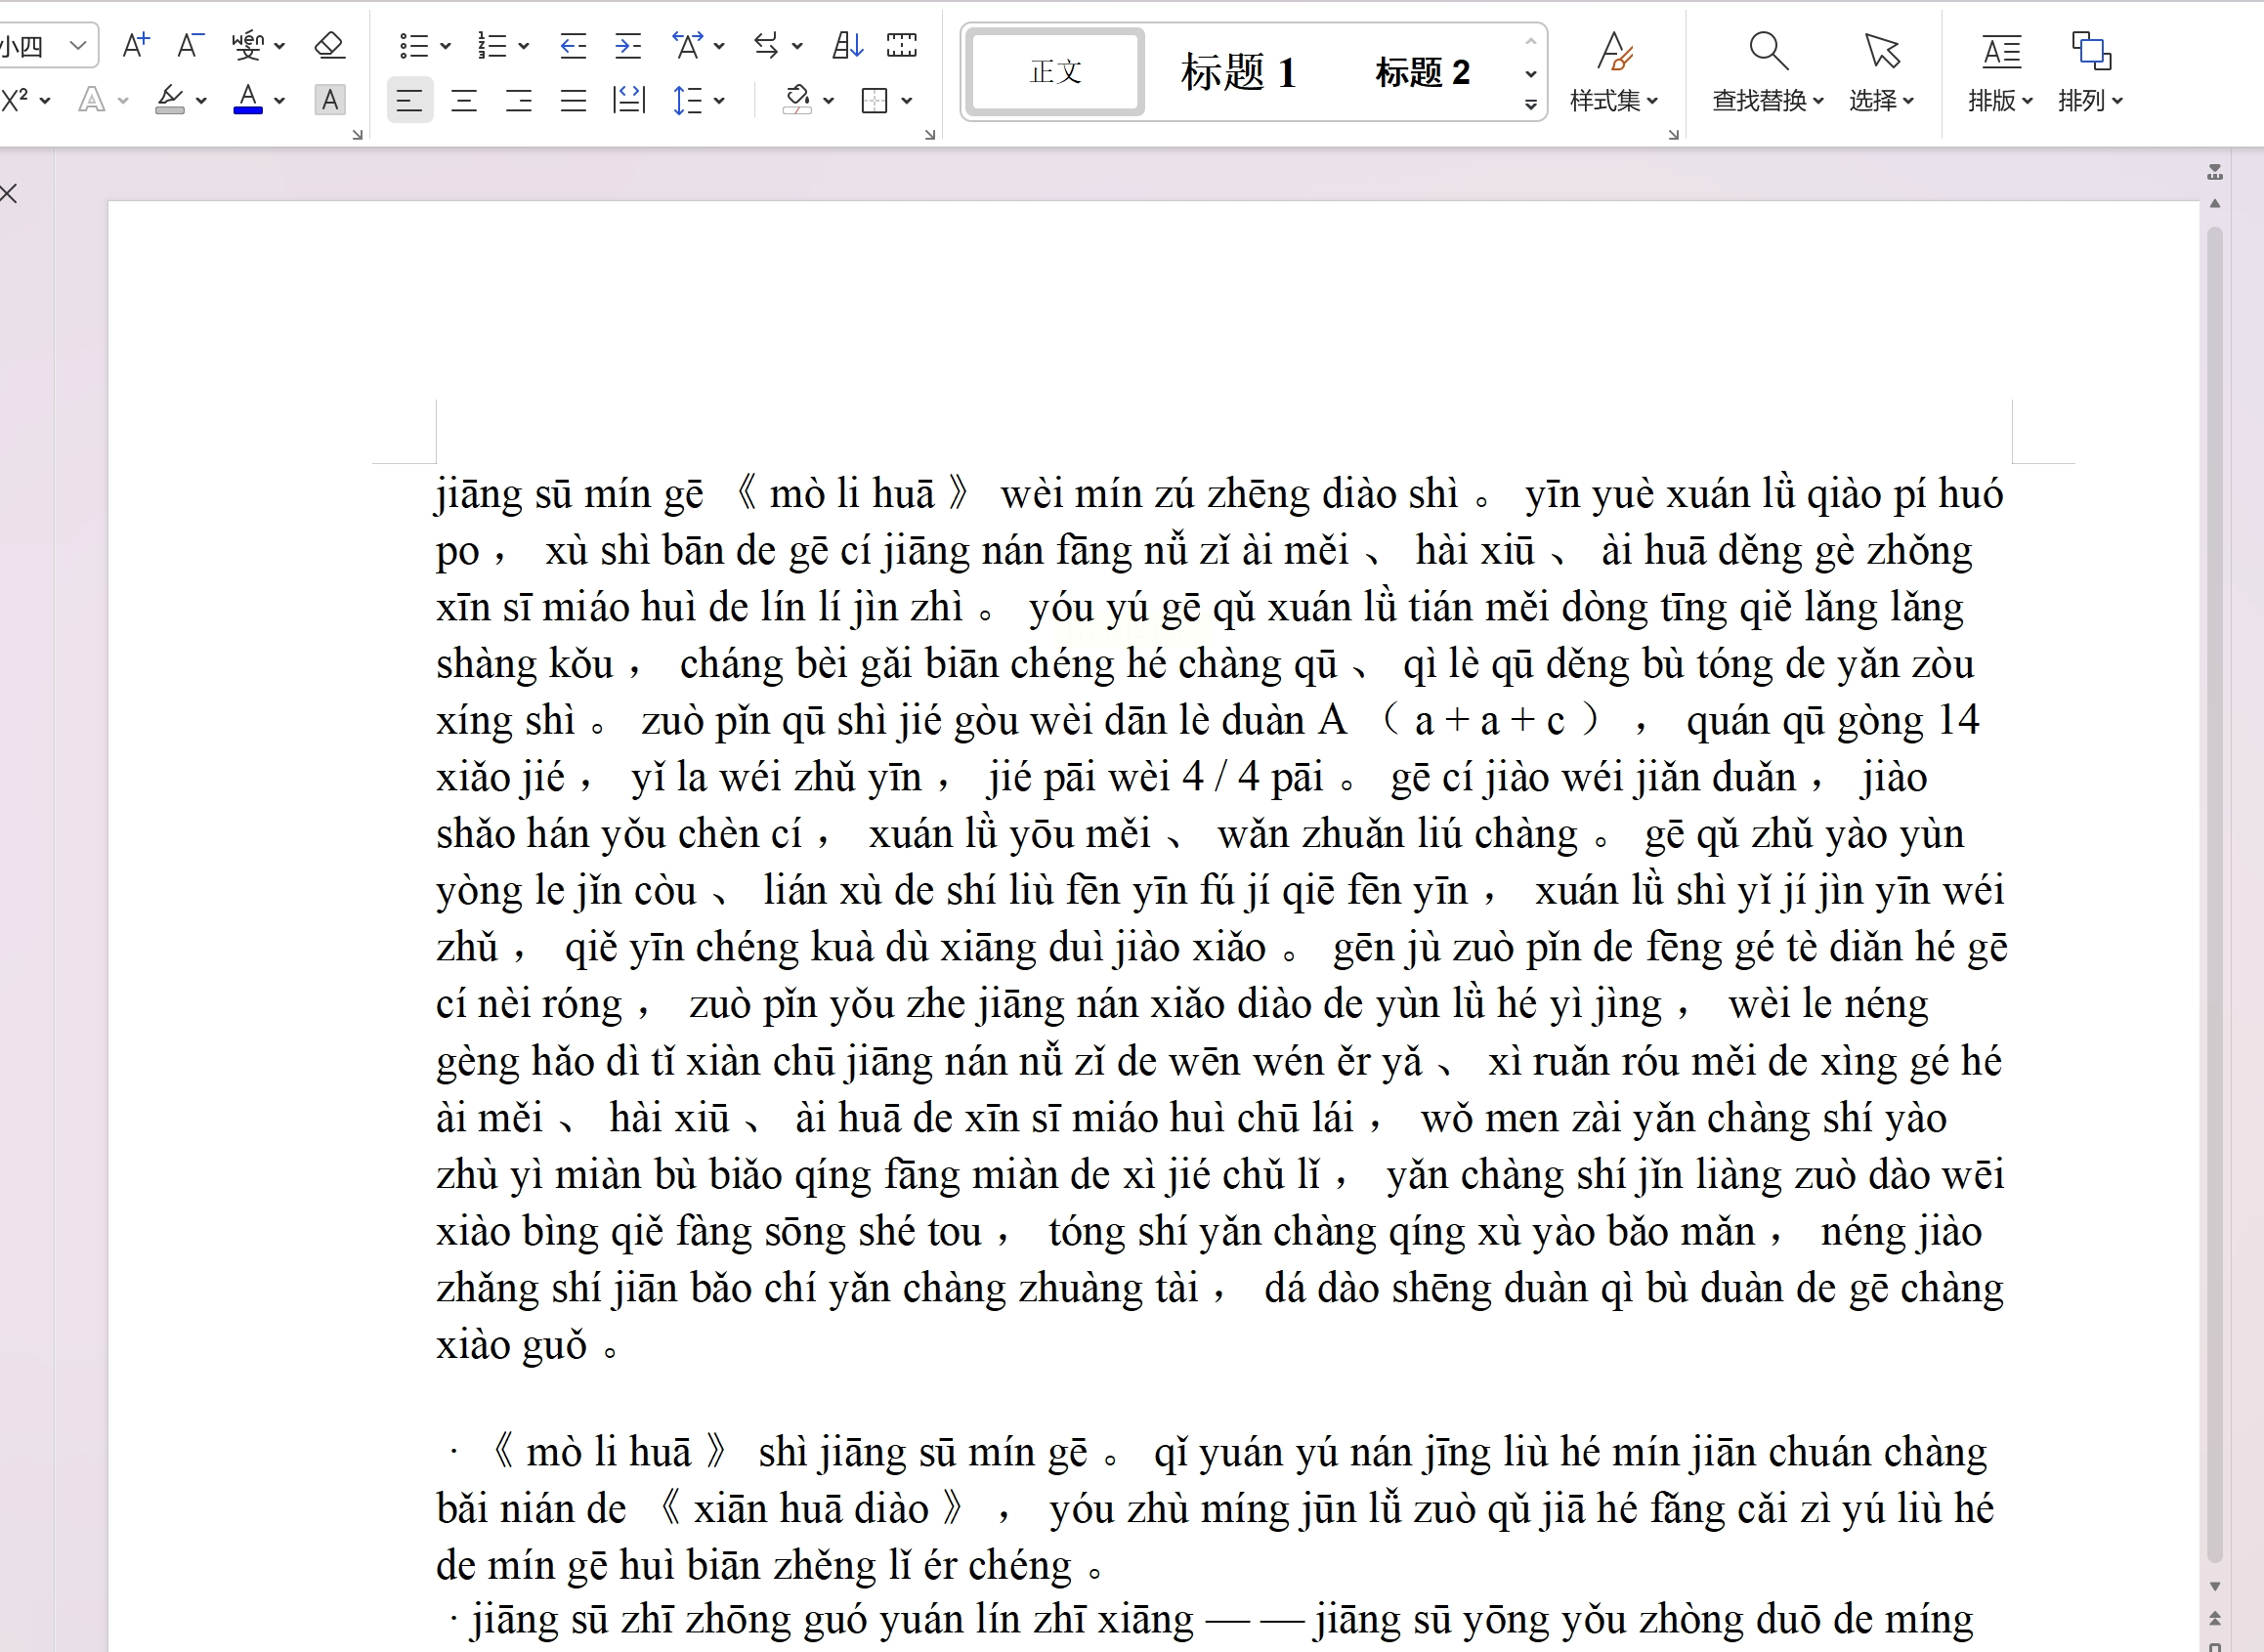The height and width of the screenshot is (1652, 2264).
Task: Click the vertical scrollbar down arrow
Action: tap(2215, 1586)
